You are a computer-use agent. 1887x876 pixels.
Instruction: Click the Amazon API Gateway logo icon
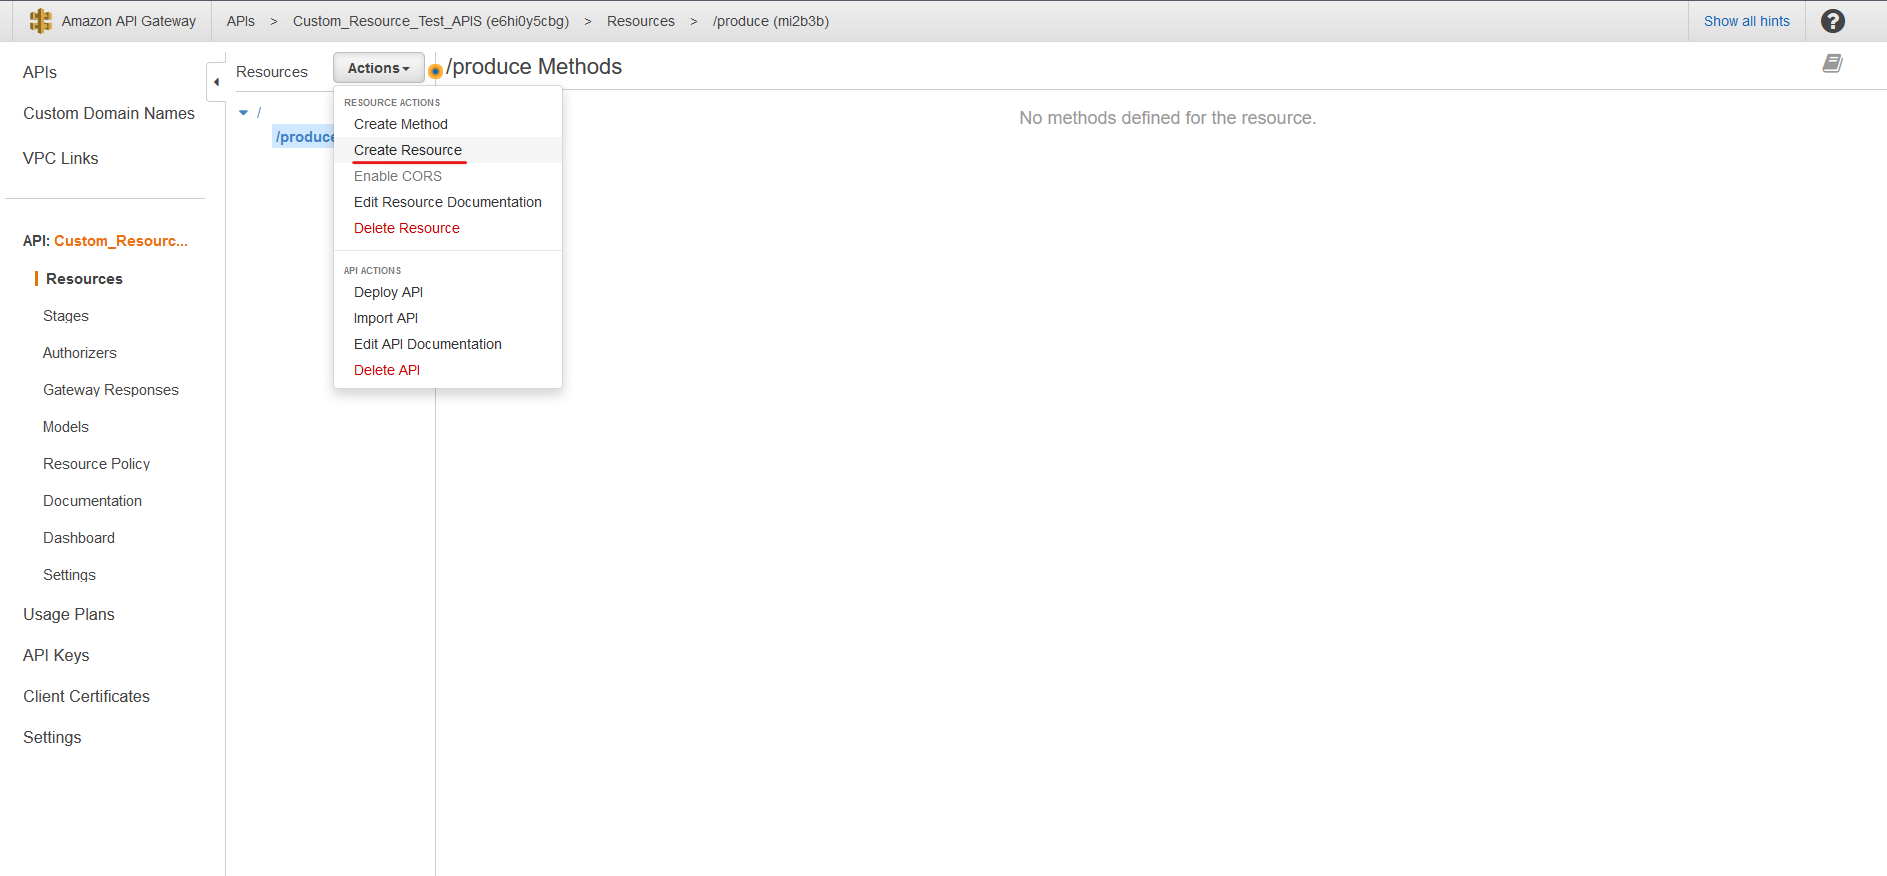(41, 21)
